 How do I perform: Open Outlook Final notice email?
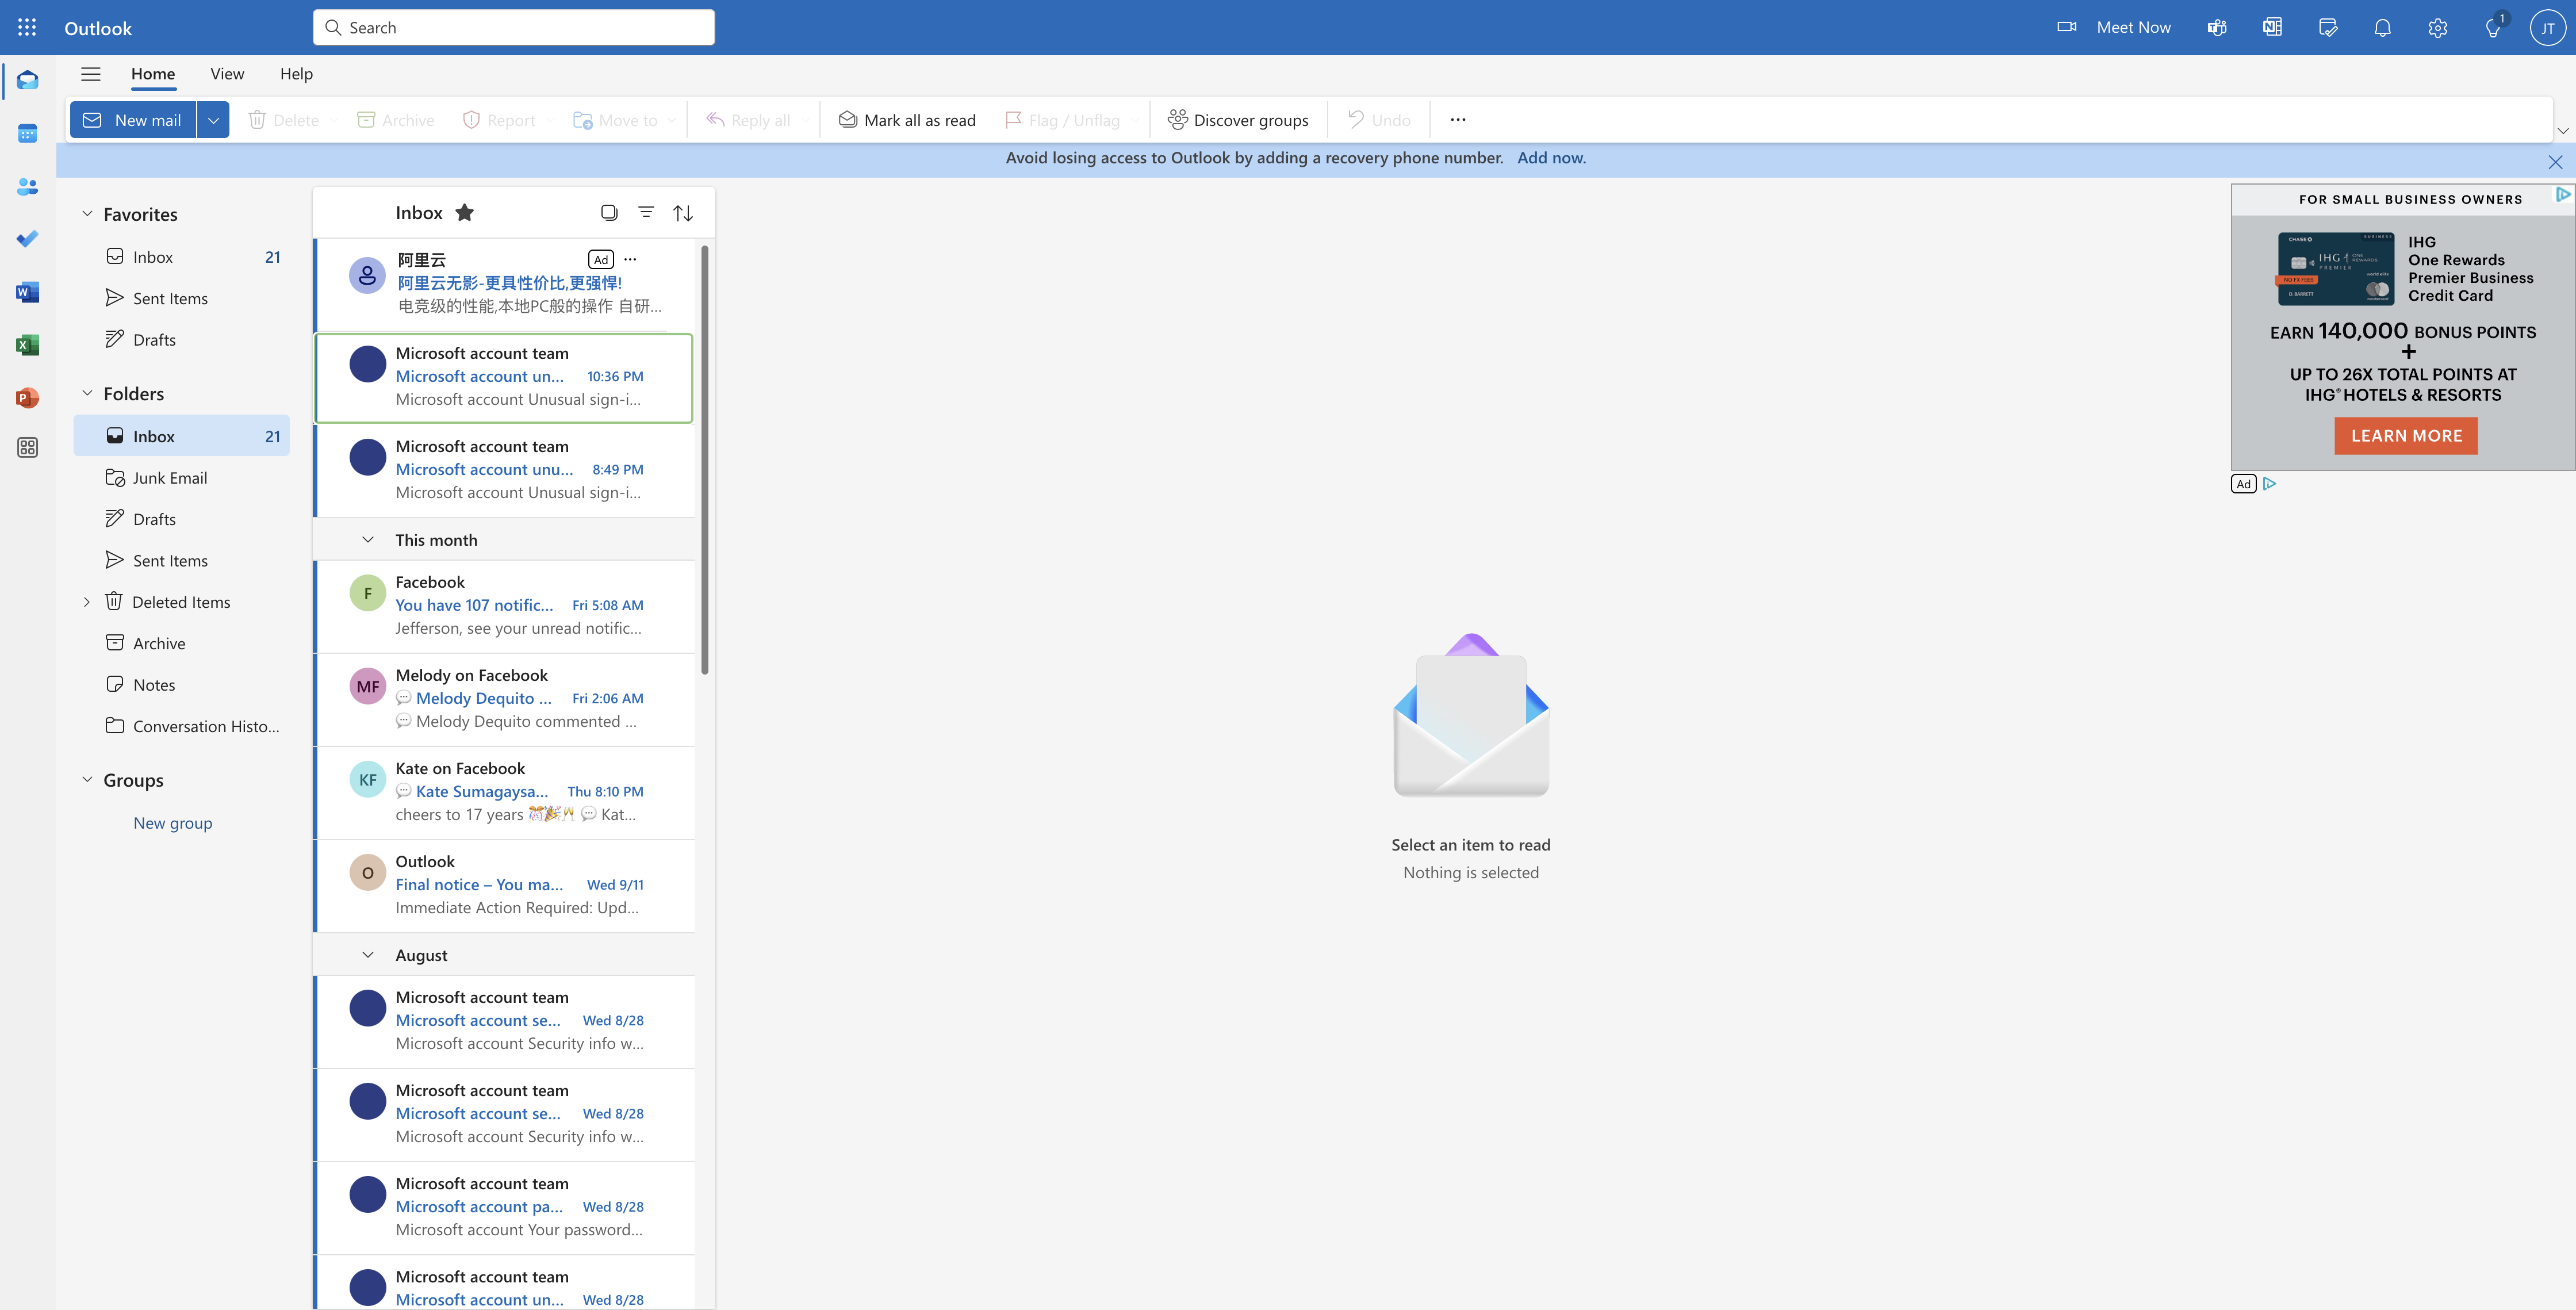pos(504,885)
